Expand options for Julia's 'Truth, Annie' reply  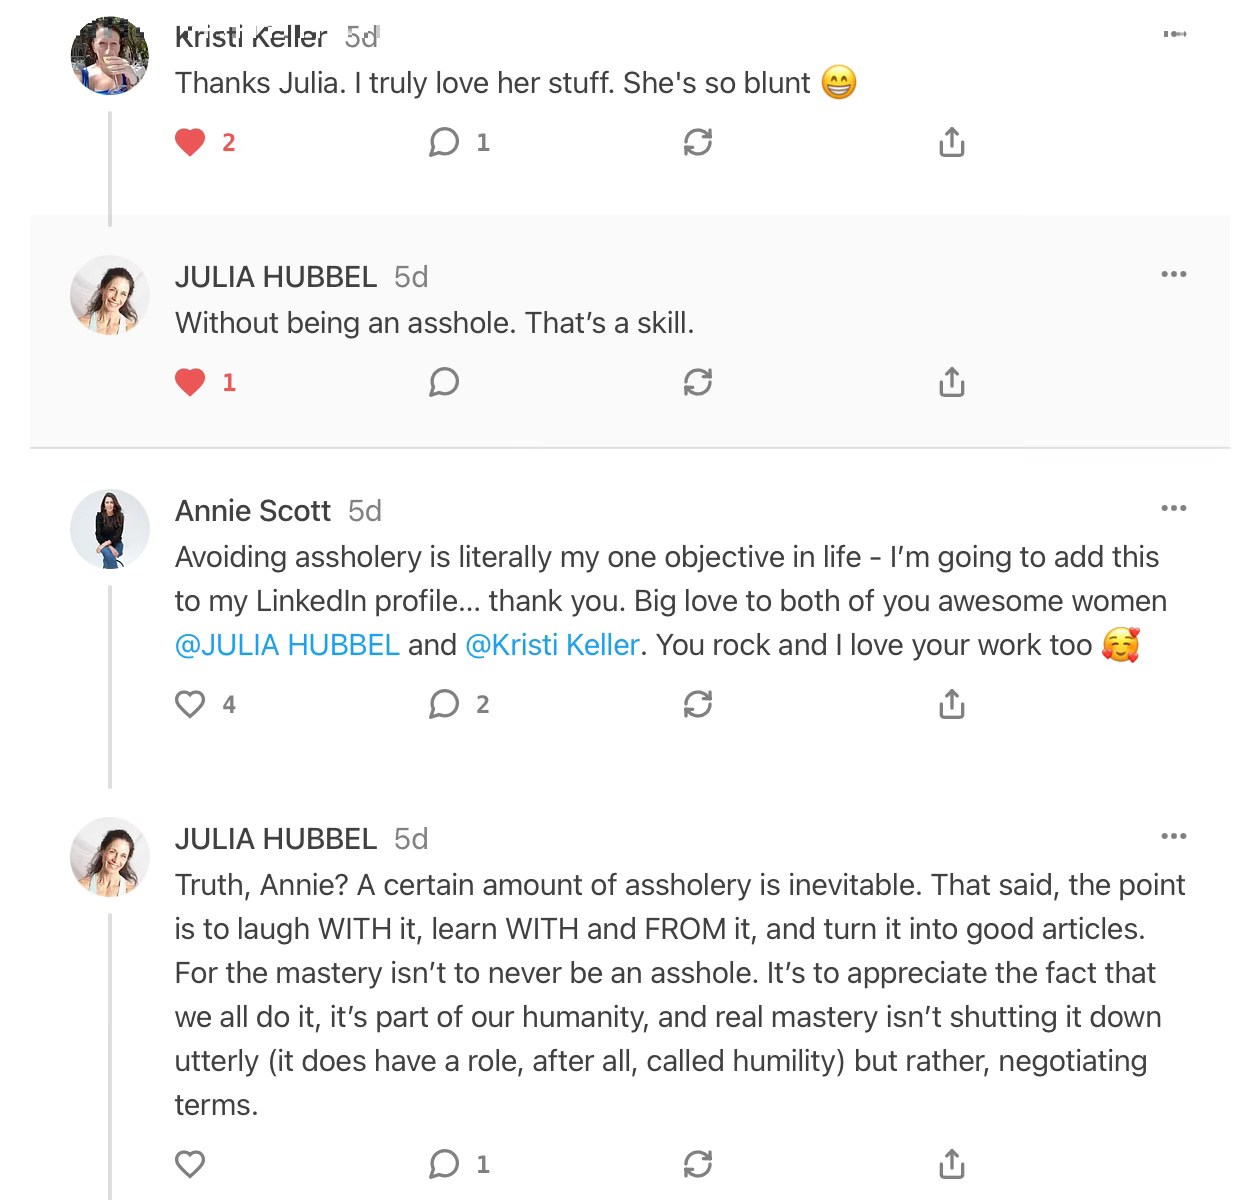pos(1174,836)
